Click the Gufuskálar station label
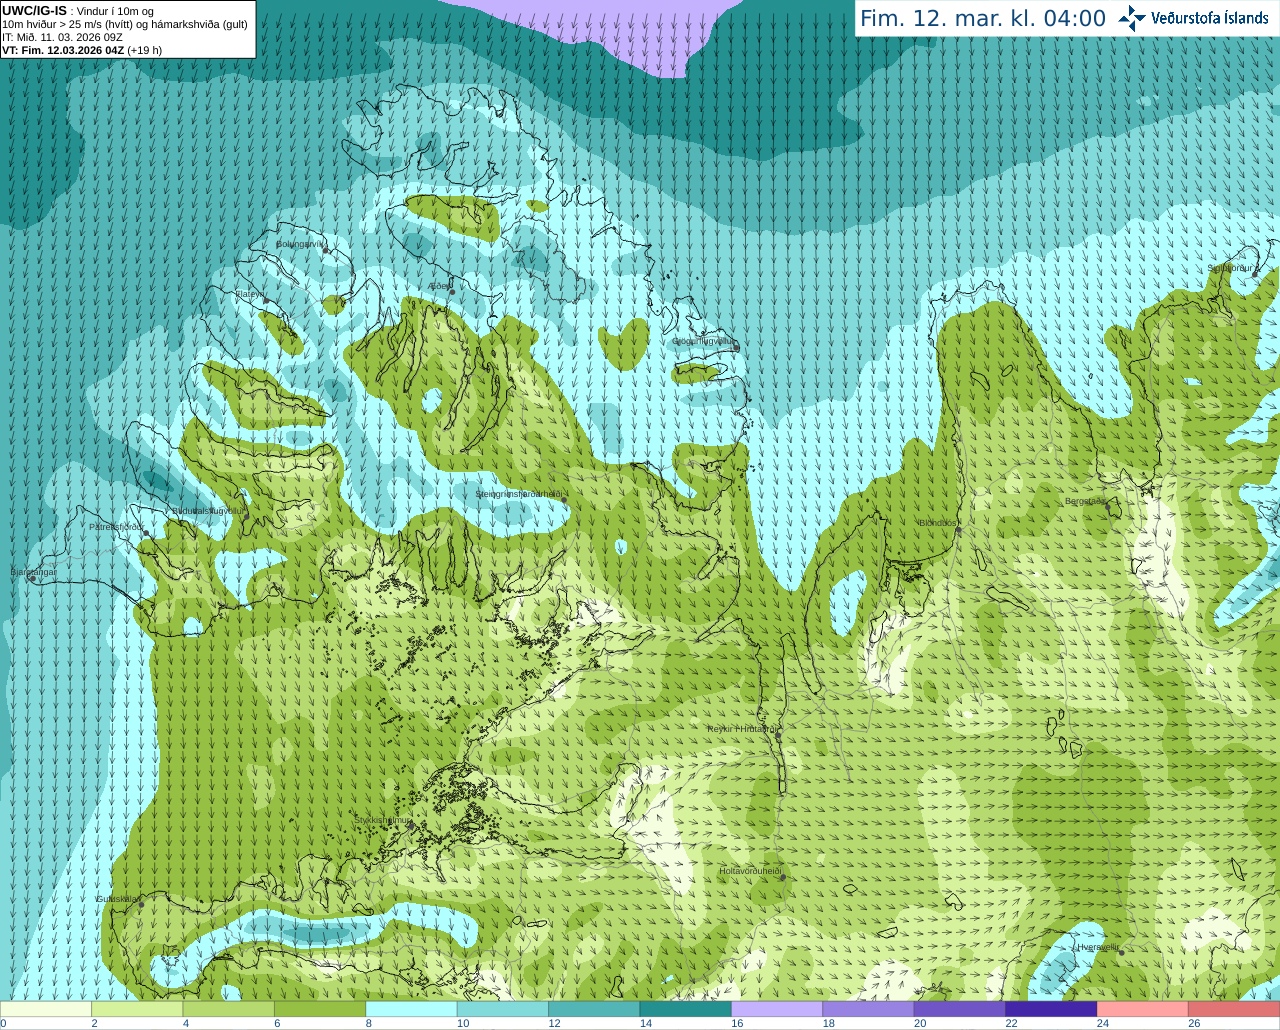1280x1030 pixels. click(x=117, y=899)
